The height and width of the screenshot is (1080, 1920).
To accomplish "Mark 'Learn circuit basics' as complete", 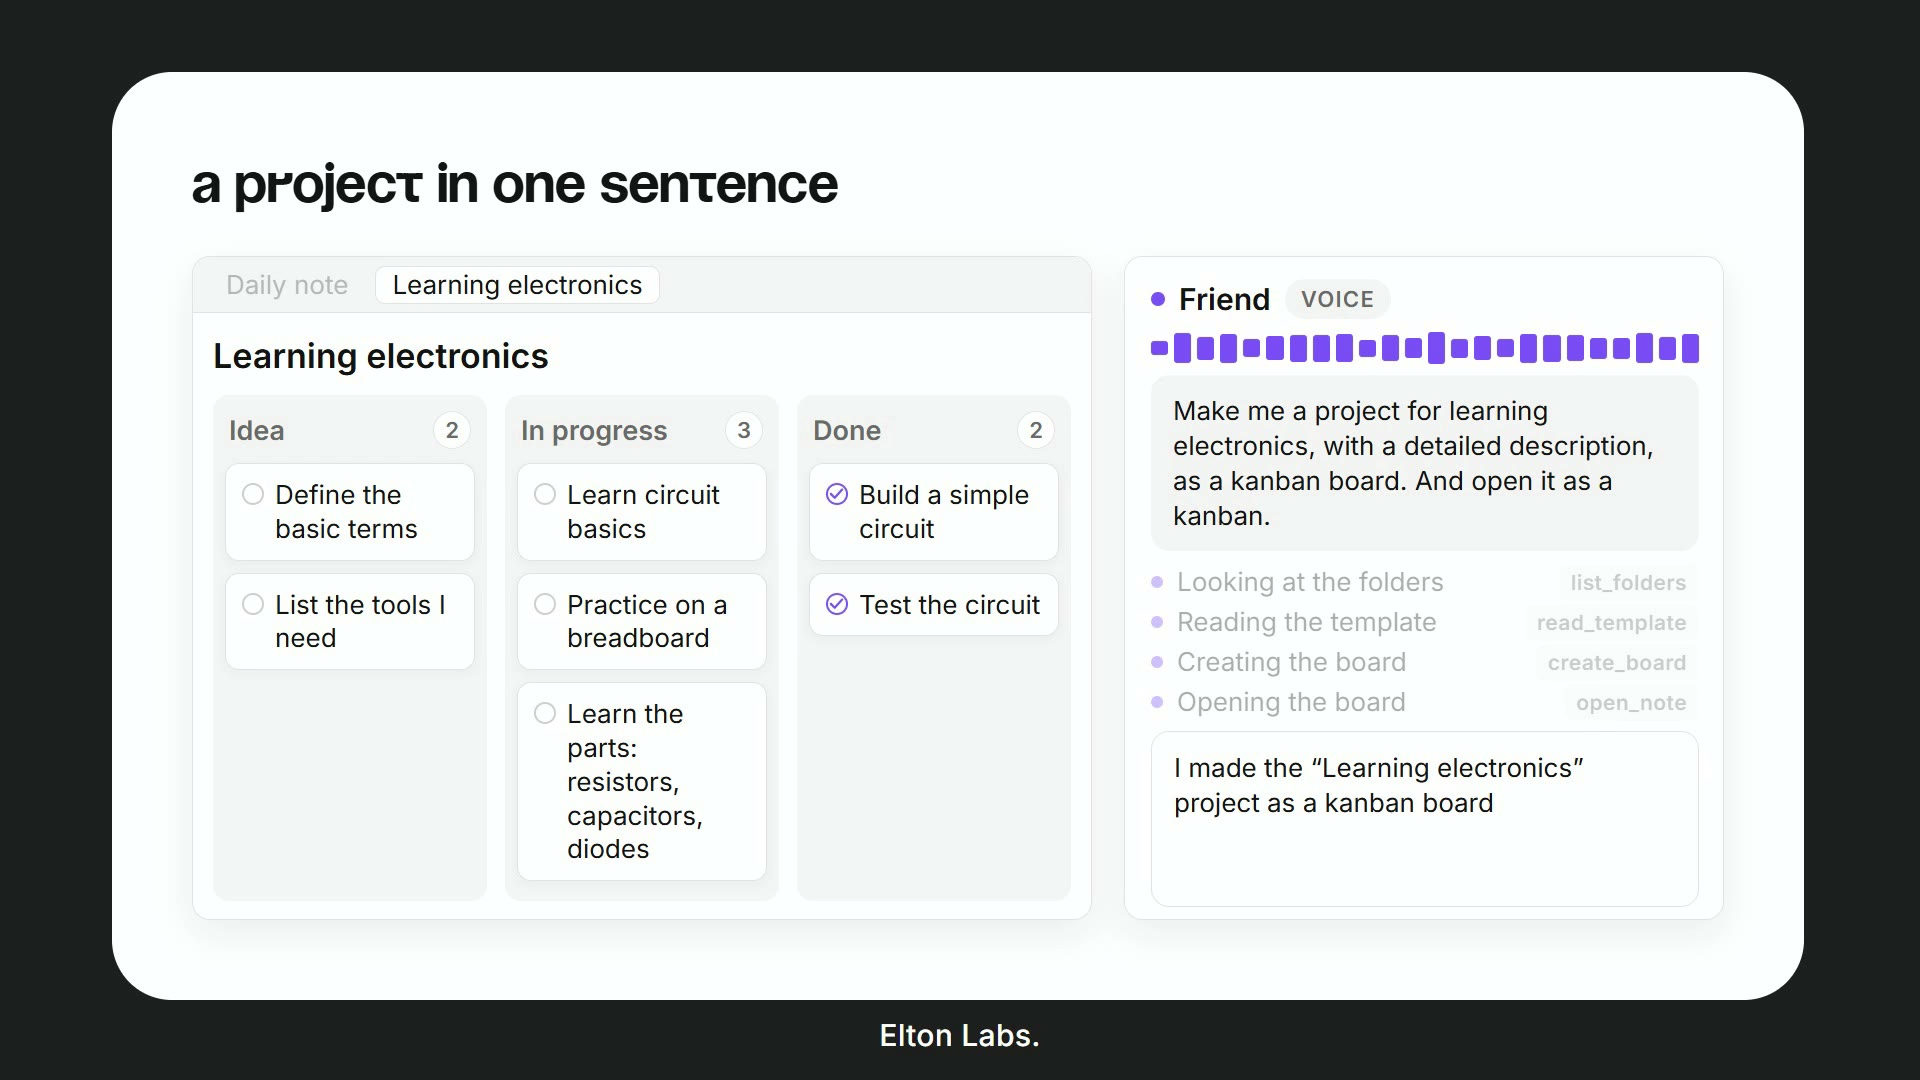I will point(545,494).
